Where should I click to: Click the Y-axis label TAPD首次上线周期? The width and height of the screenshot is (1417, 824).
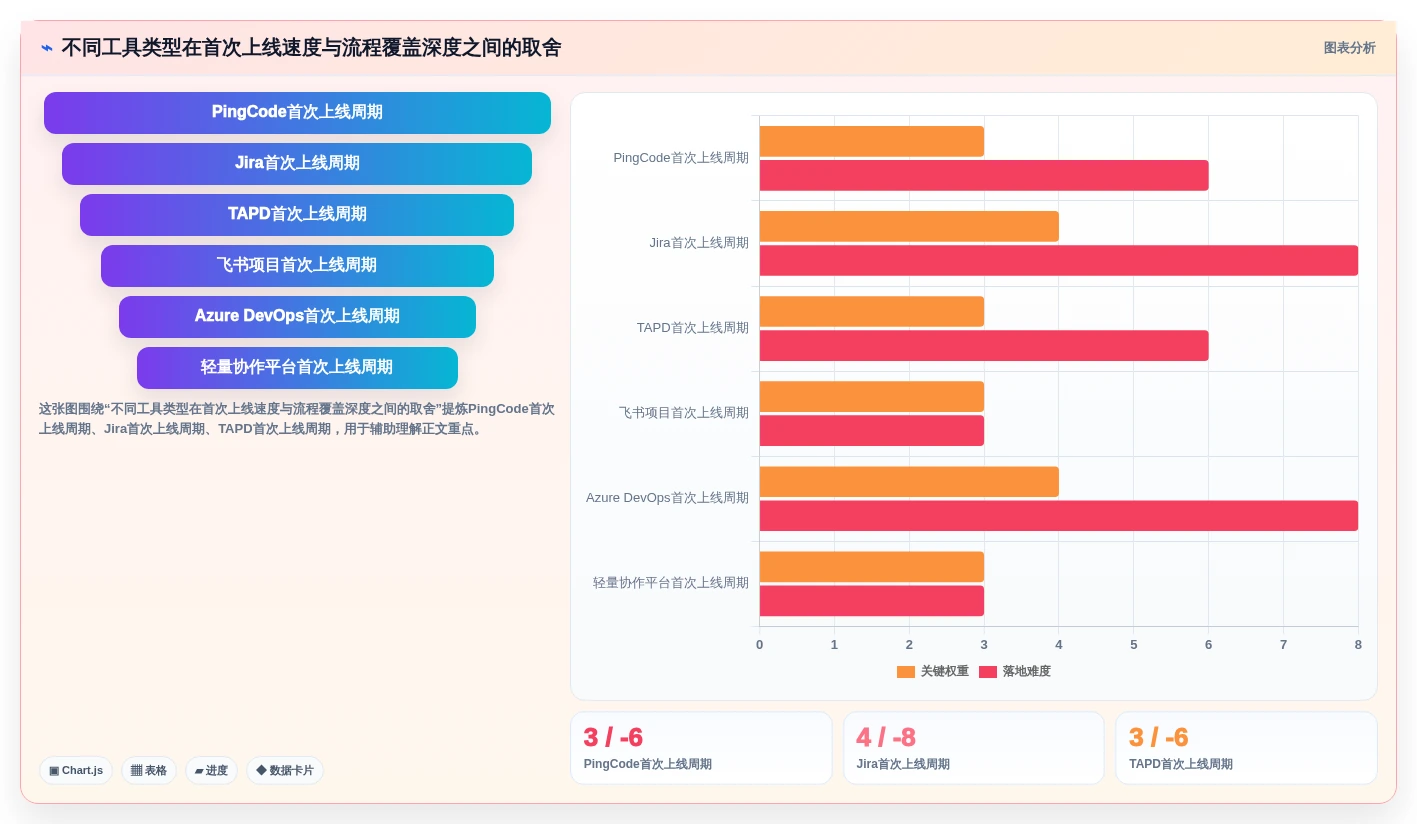pyautogui.click(x=693, y=328)
